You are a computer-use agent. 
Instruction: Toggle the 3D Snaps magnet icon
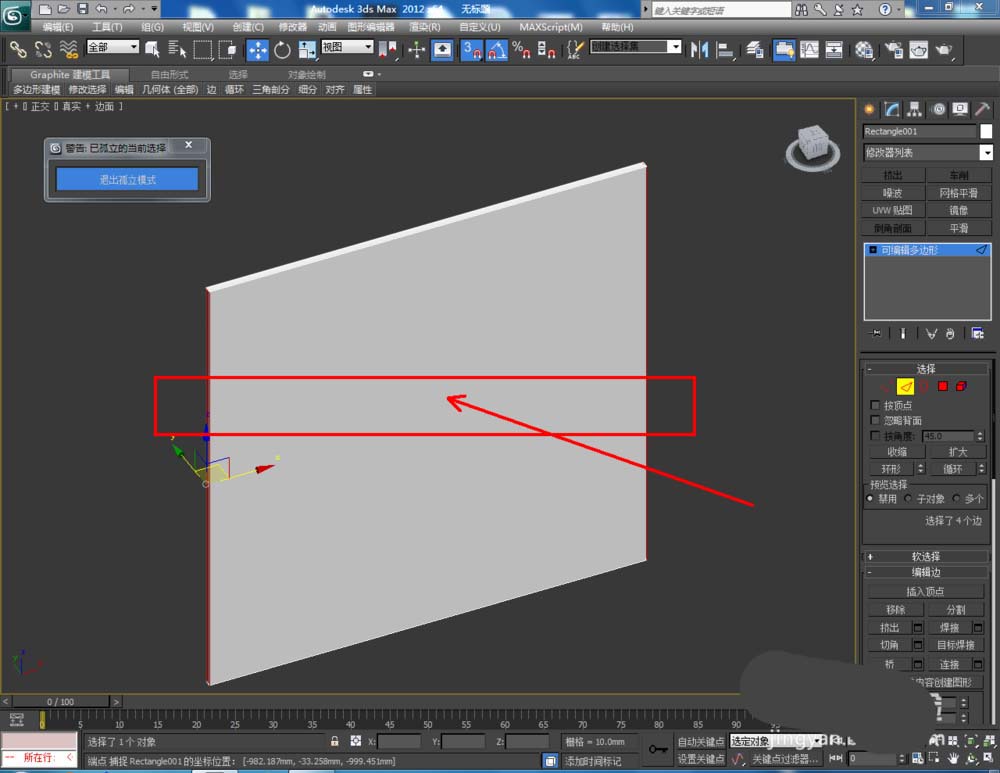pyautogui.click(x=471, y=50)
